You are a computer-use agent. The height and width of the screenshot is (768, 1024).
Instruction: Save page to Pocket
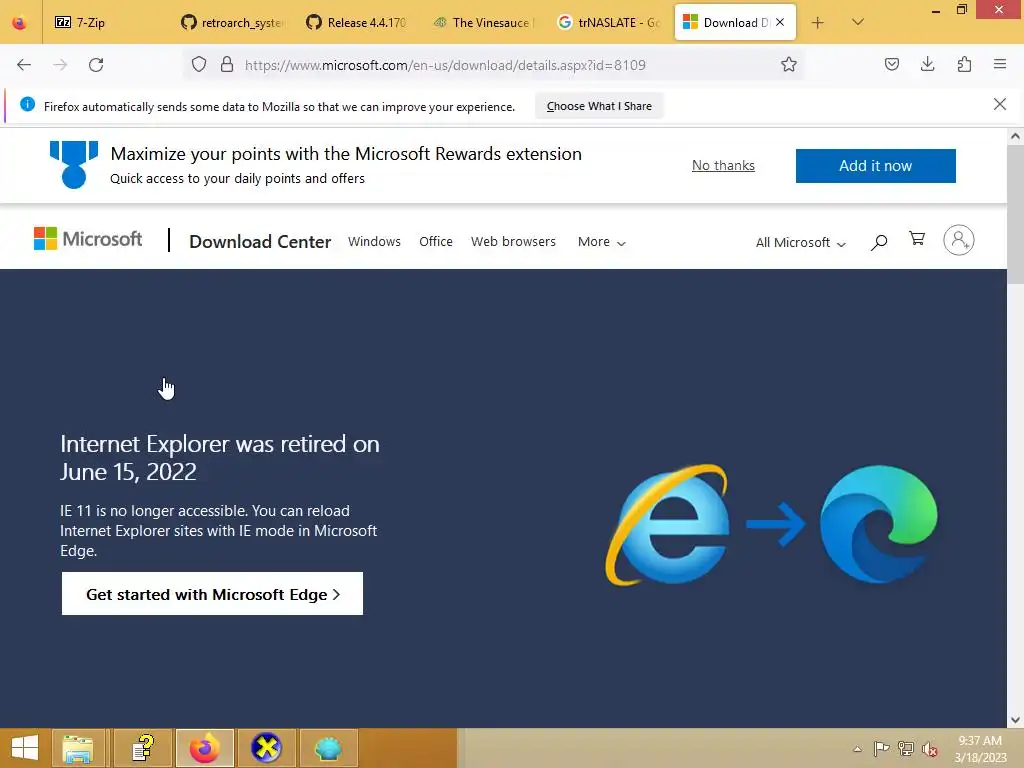891,65
